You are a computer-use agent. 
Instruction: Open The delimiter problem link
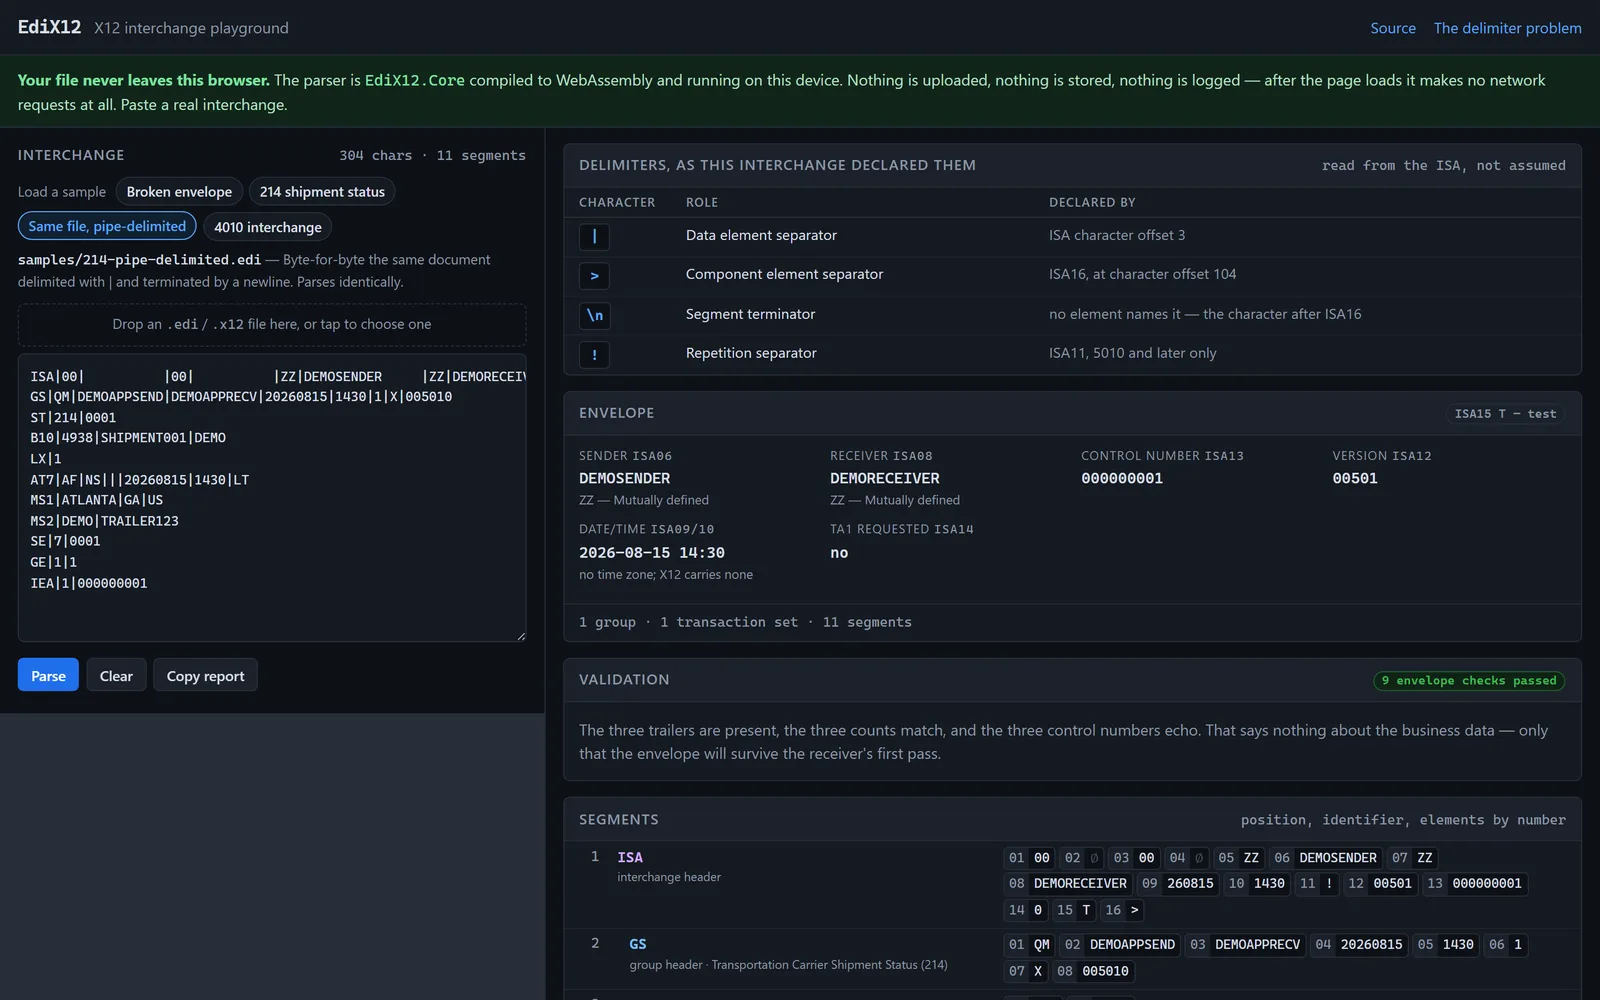1507,28
